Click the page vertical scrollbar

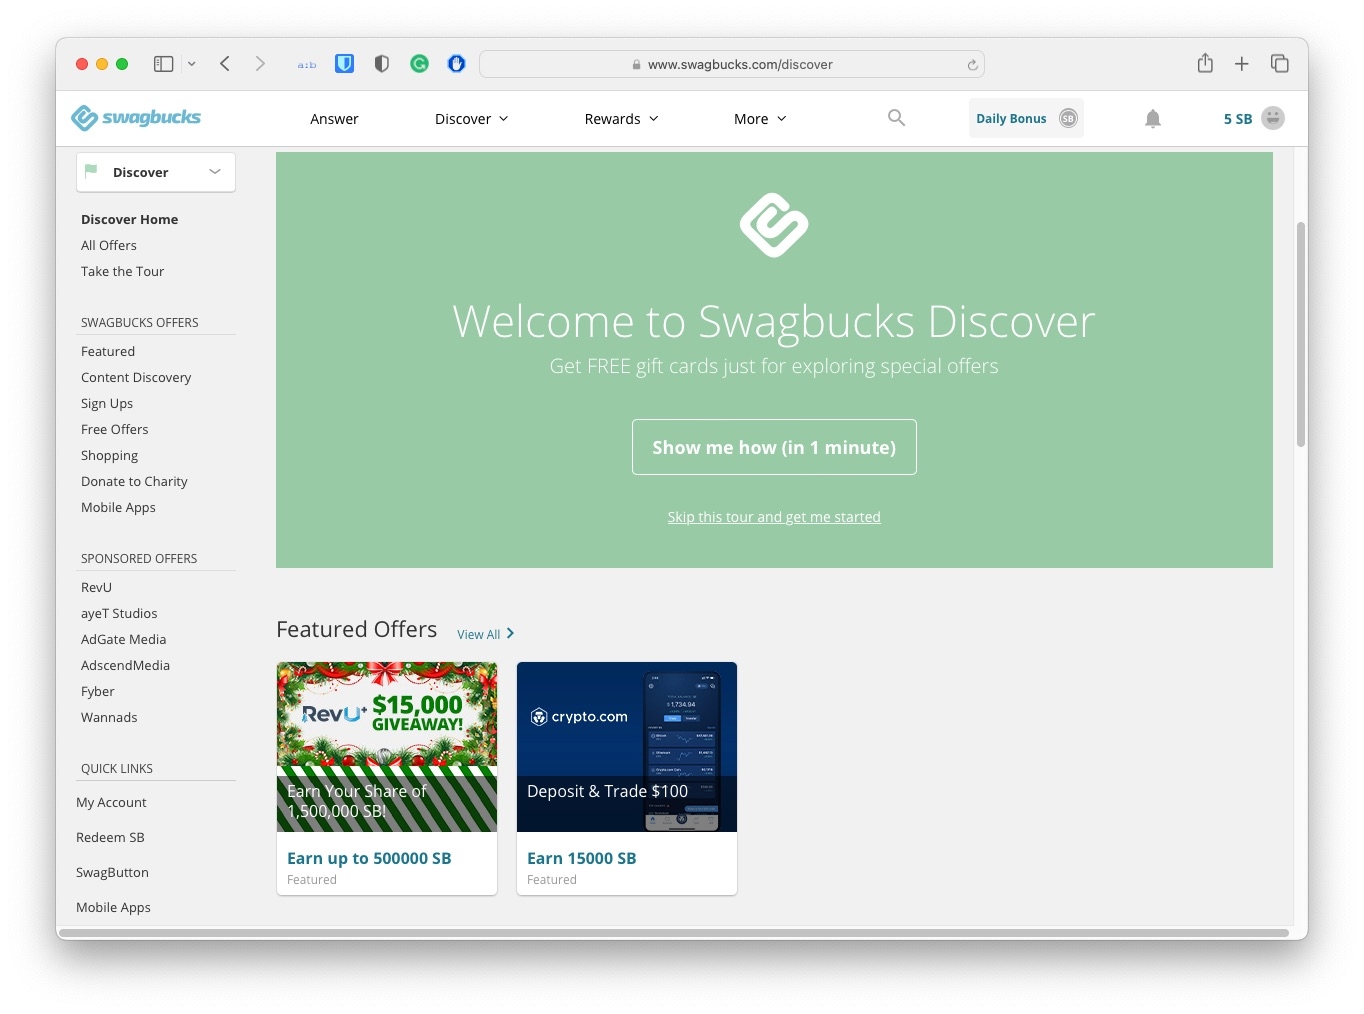(1300, 334)
